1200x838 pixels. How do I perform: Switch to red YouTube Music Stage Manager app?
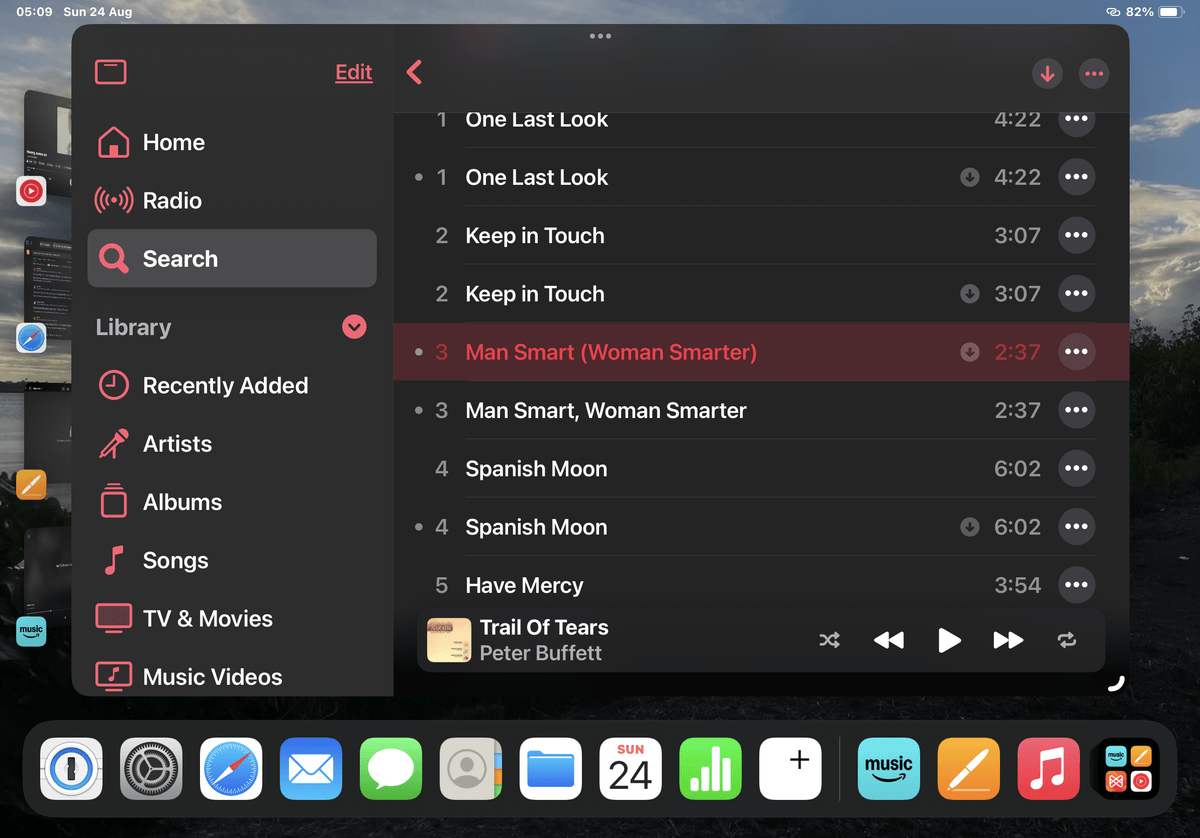(x=31, y=190)
